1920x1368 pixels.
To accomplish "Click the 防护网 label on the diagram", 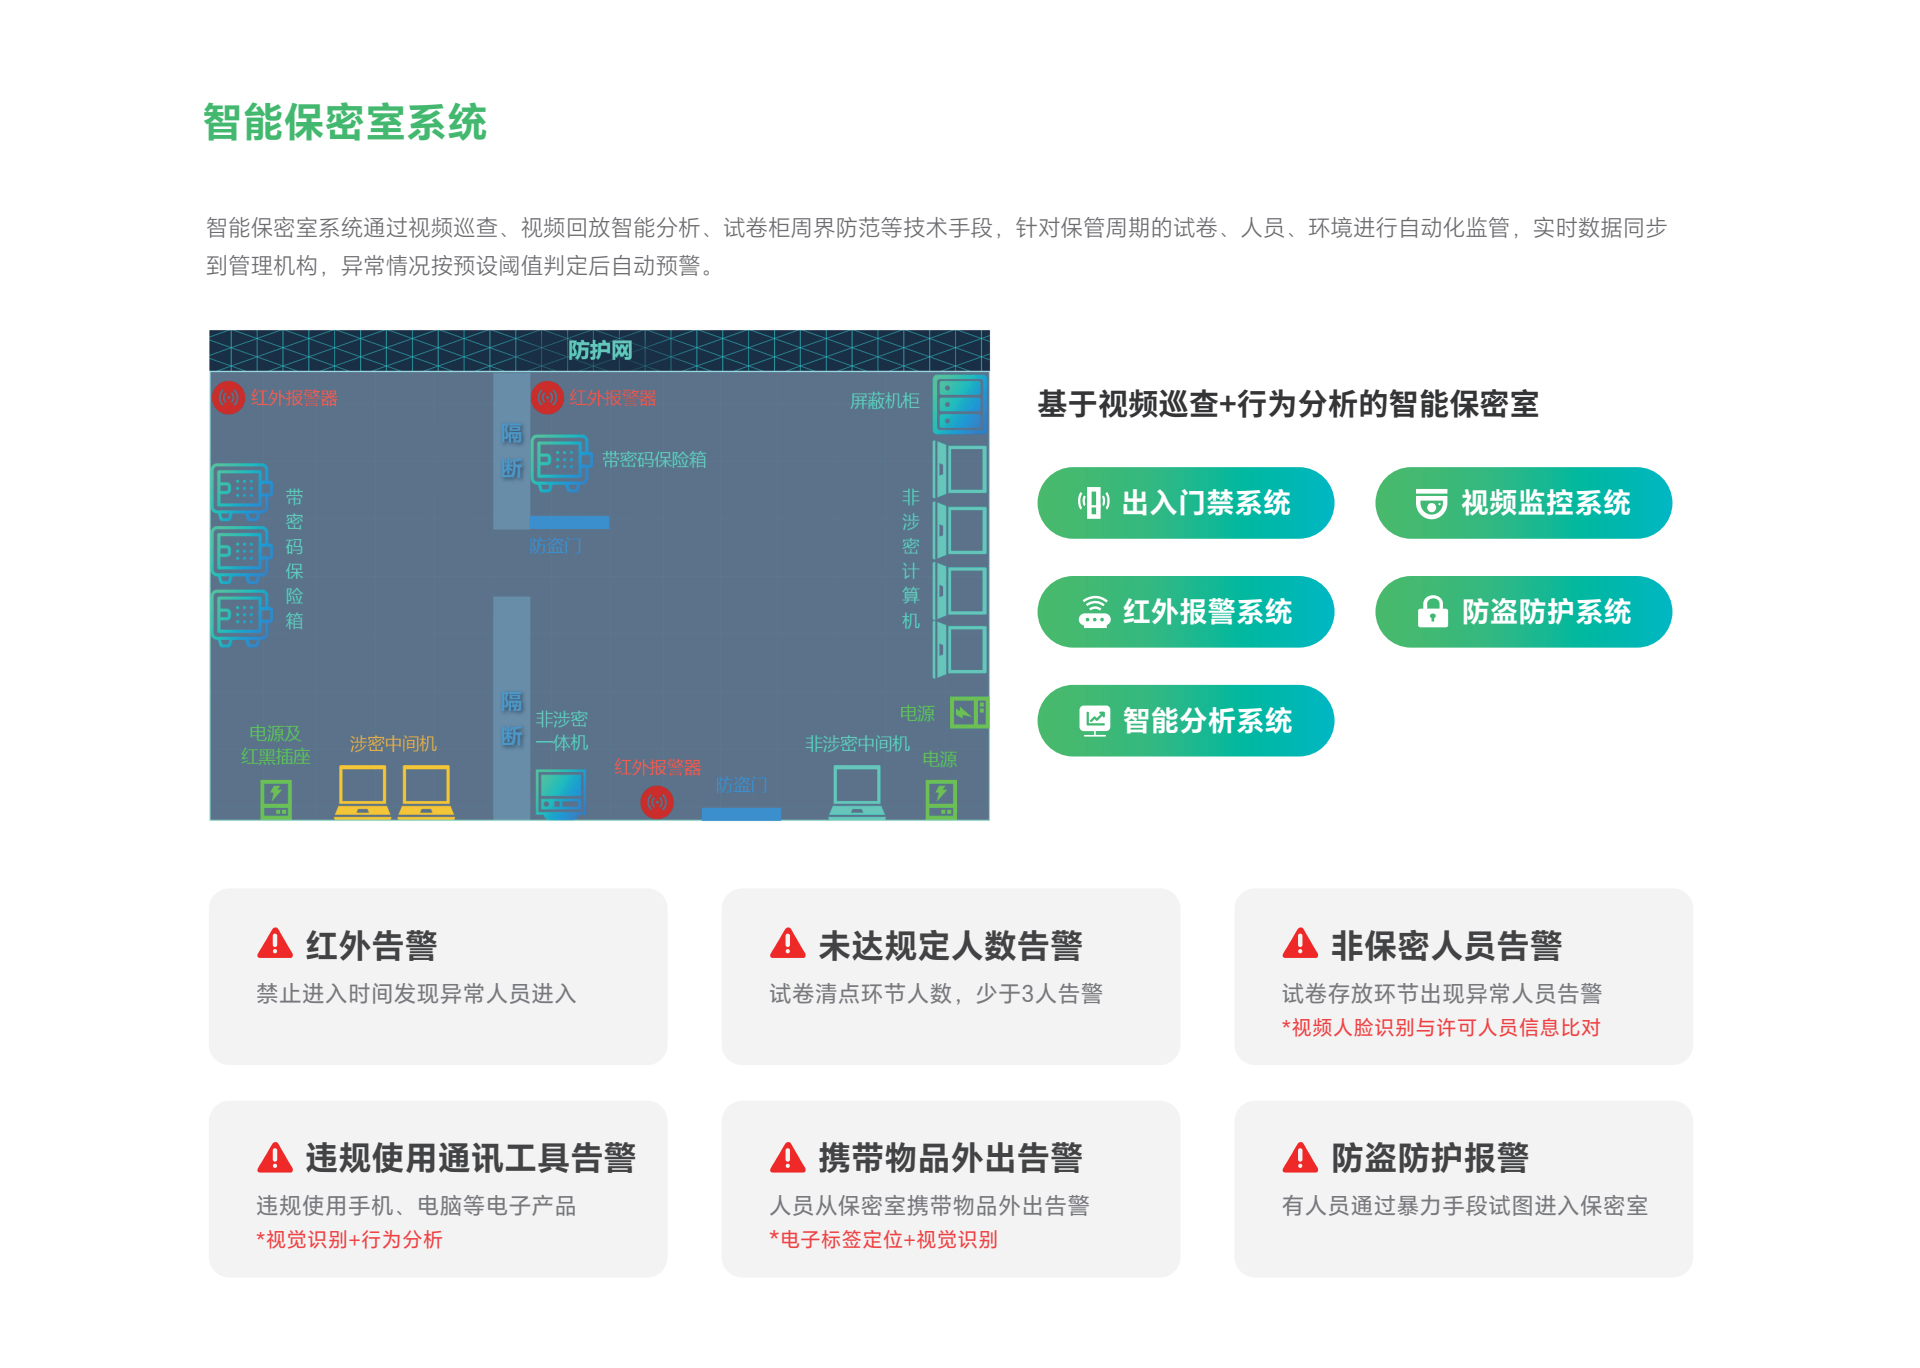I will tap(600, 351).
